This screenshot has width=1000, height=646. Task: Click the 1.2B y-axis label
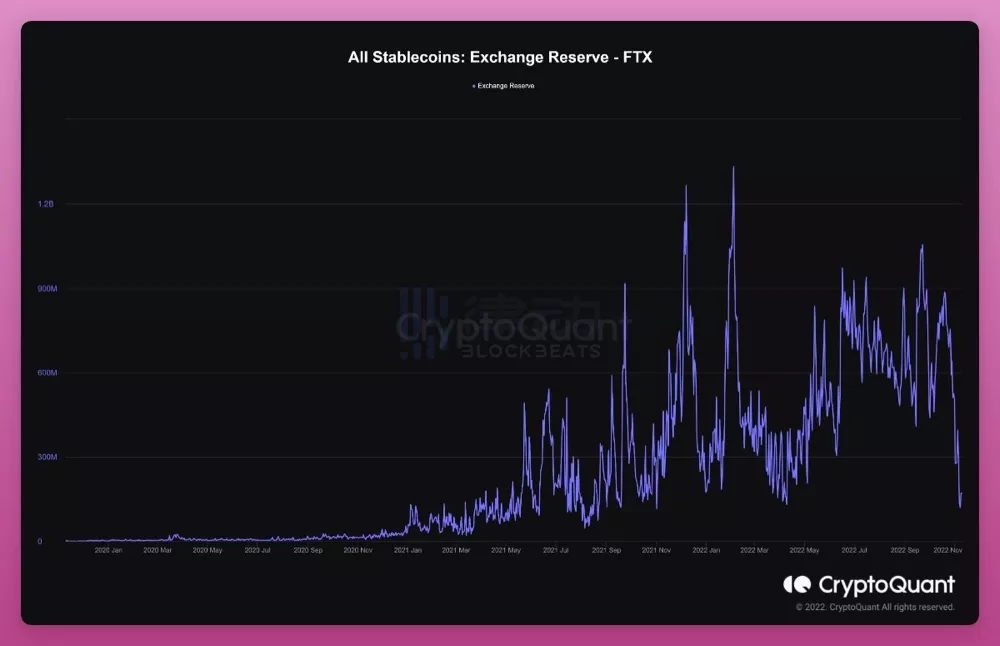[46, 204]
